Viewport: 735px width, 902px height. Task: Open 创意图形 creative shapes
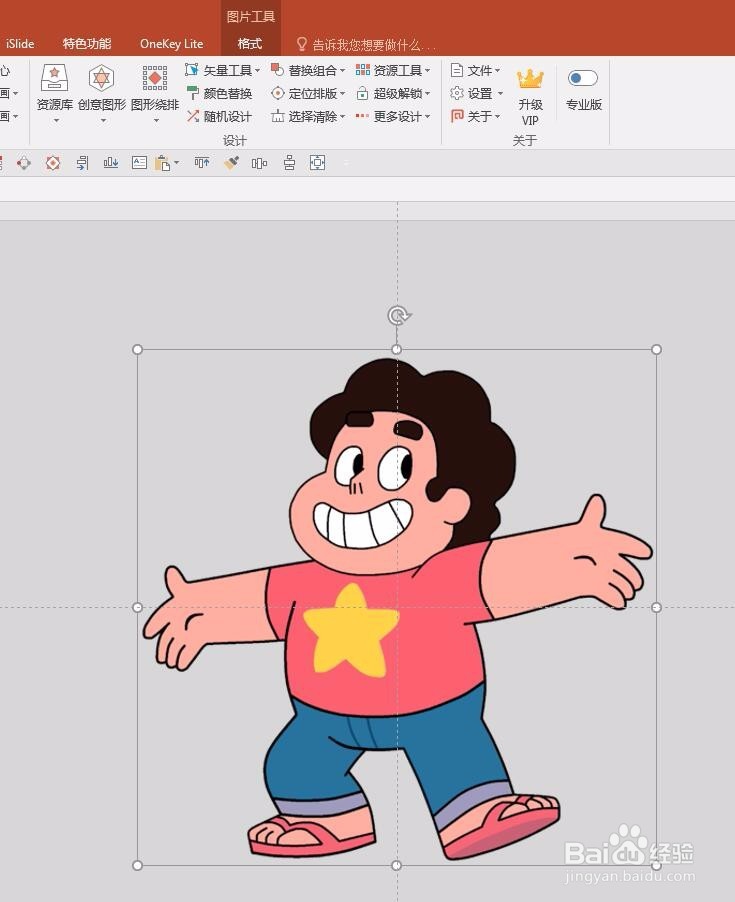tap(102, 86)
